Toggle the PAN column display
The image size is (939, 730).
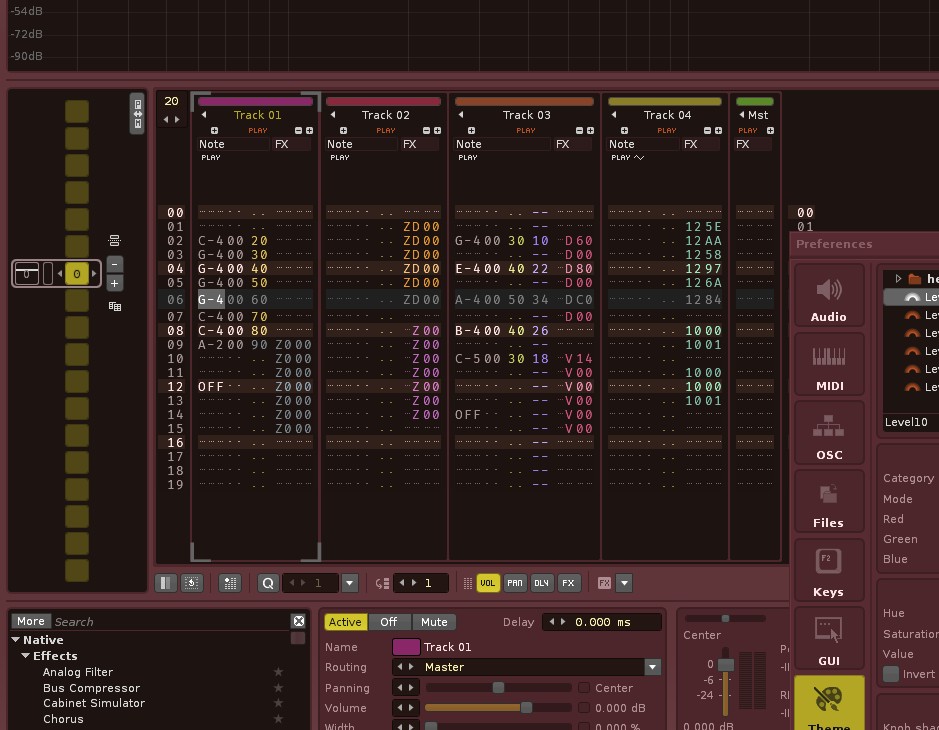[514, 583]
